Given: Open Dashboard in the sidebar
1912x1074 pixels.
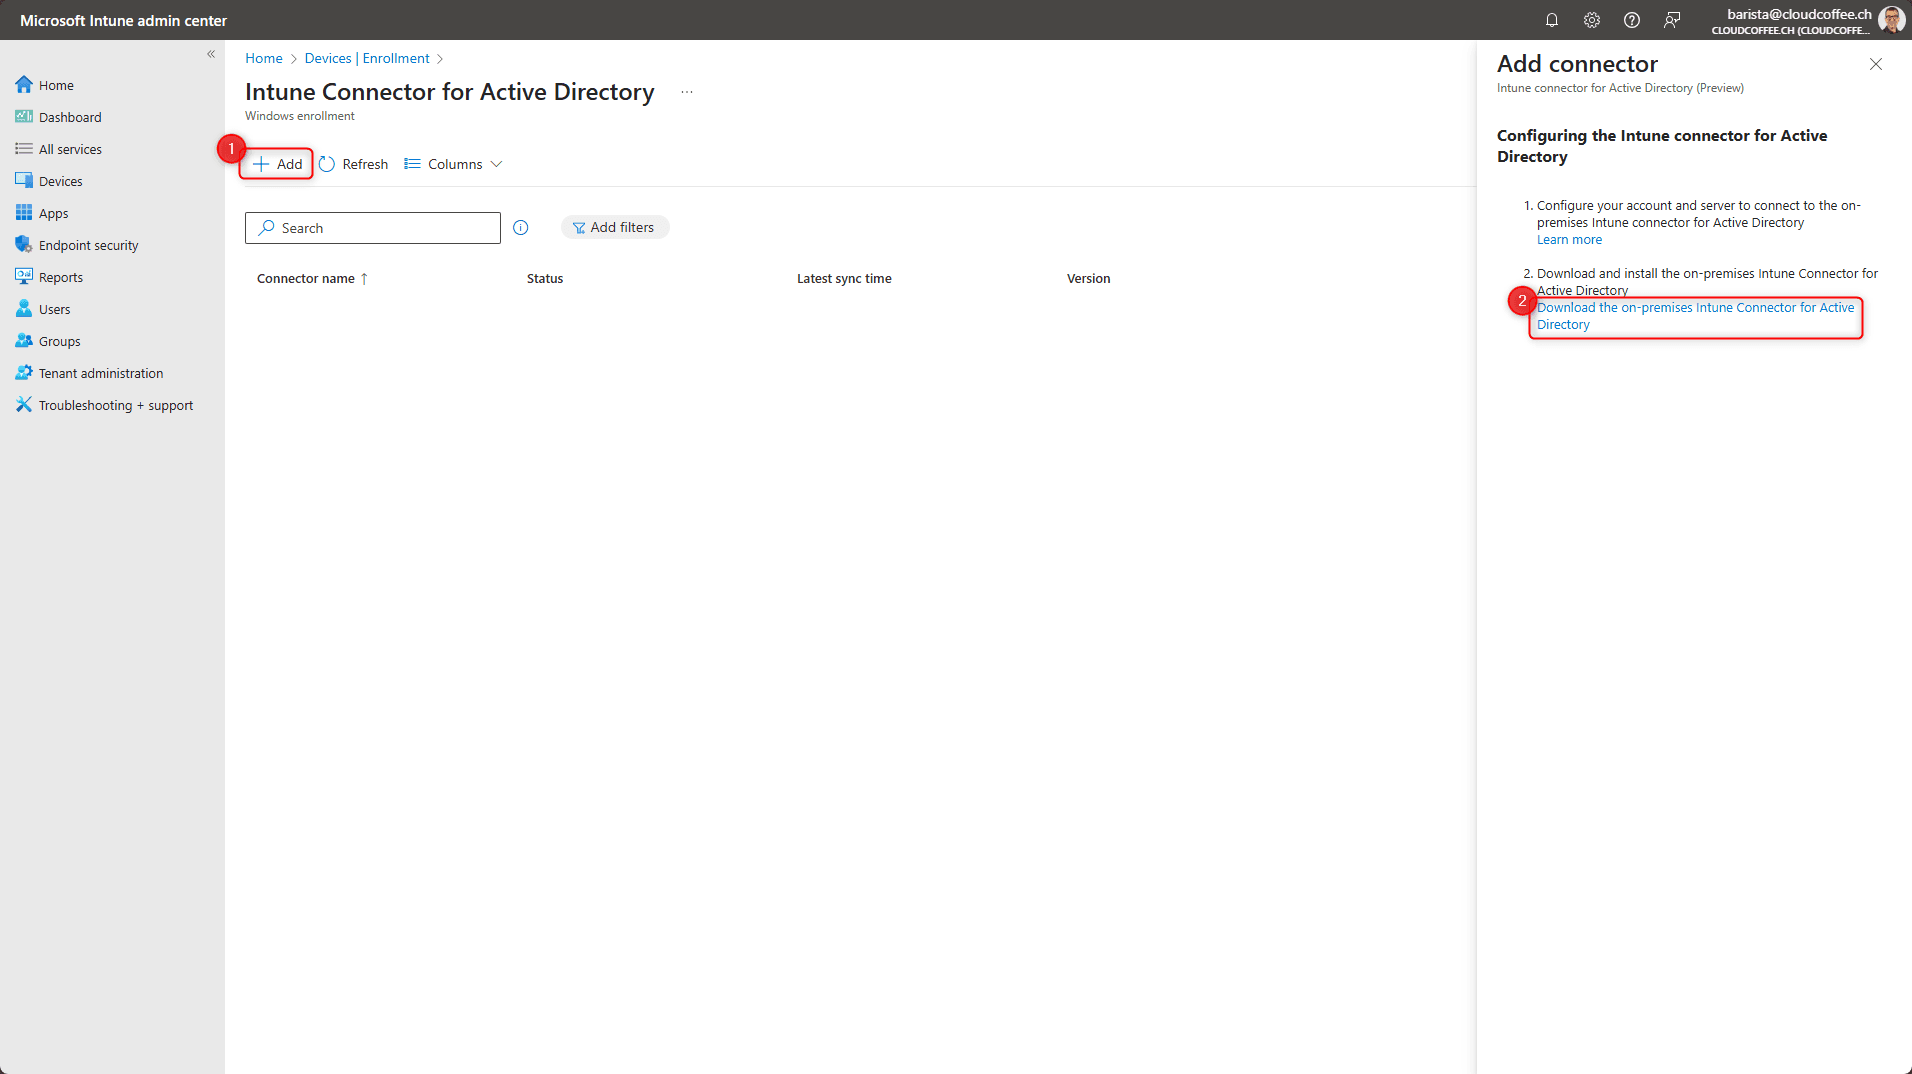Looking at the screenshot, I should coord(70,117).
